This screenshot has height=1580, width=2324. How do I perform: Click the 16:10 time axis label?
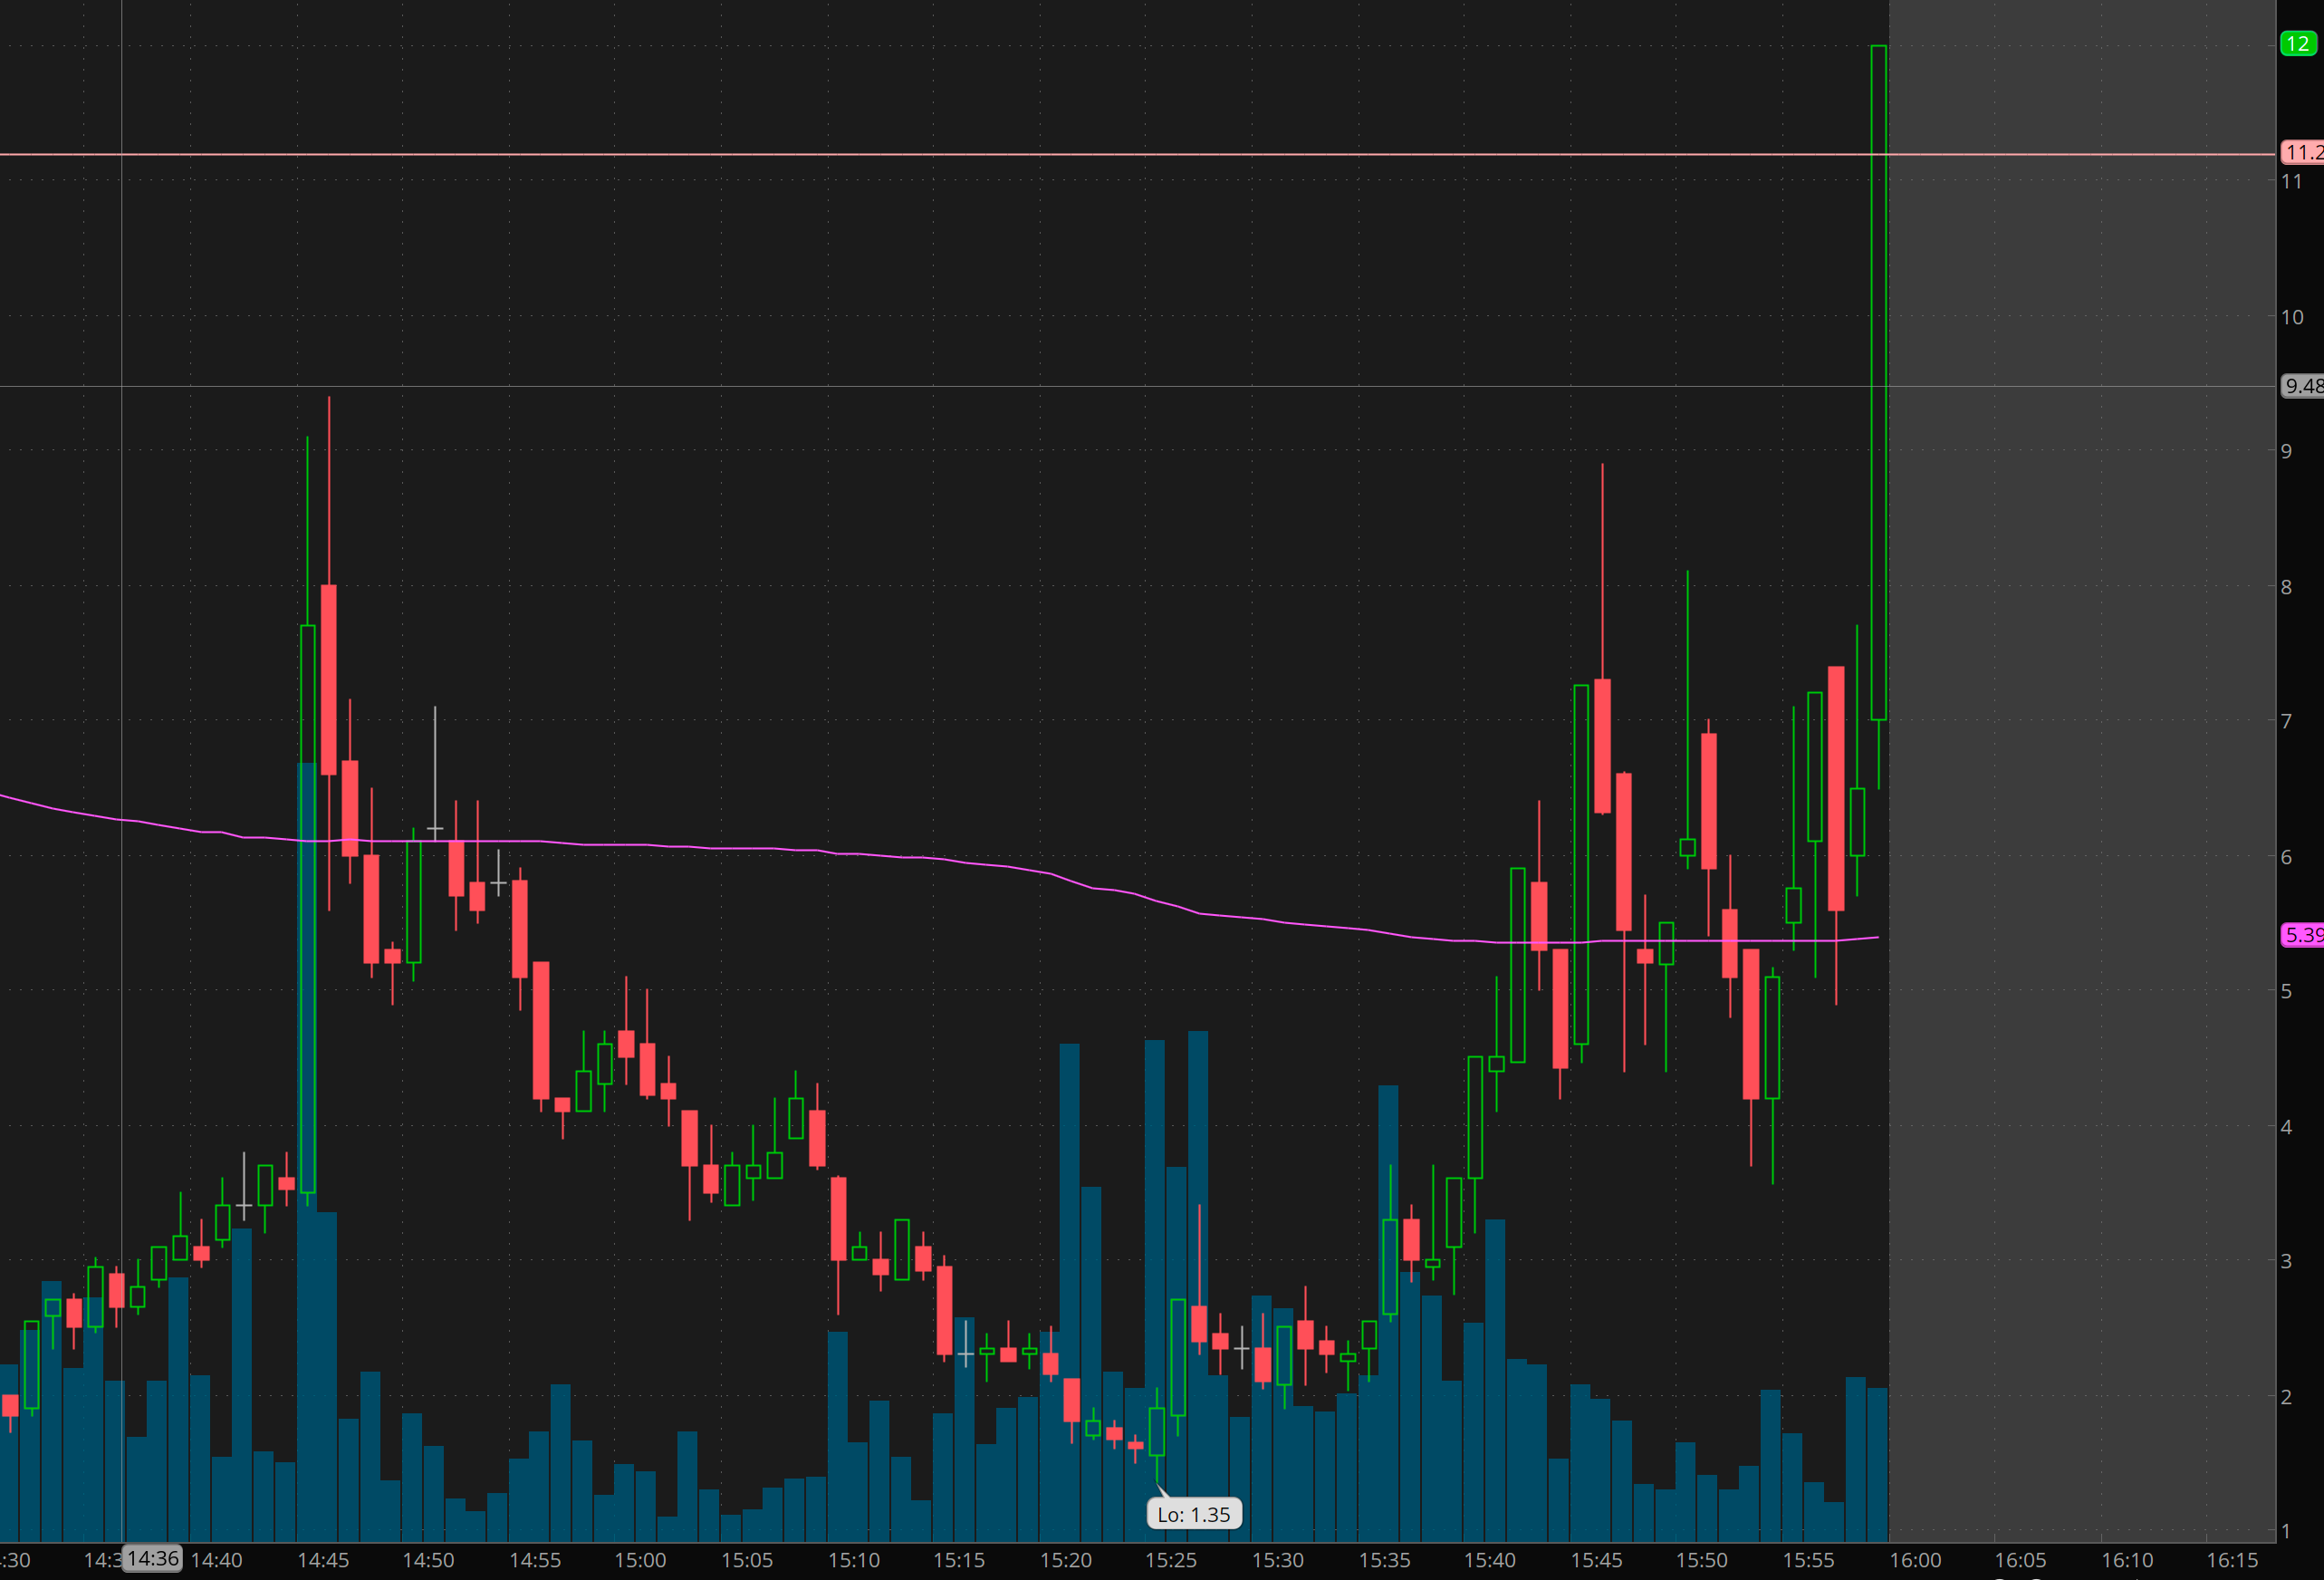(2127, 1560)
